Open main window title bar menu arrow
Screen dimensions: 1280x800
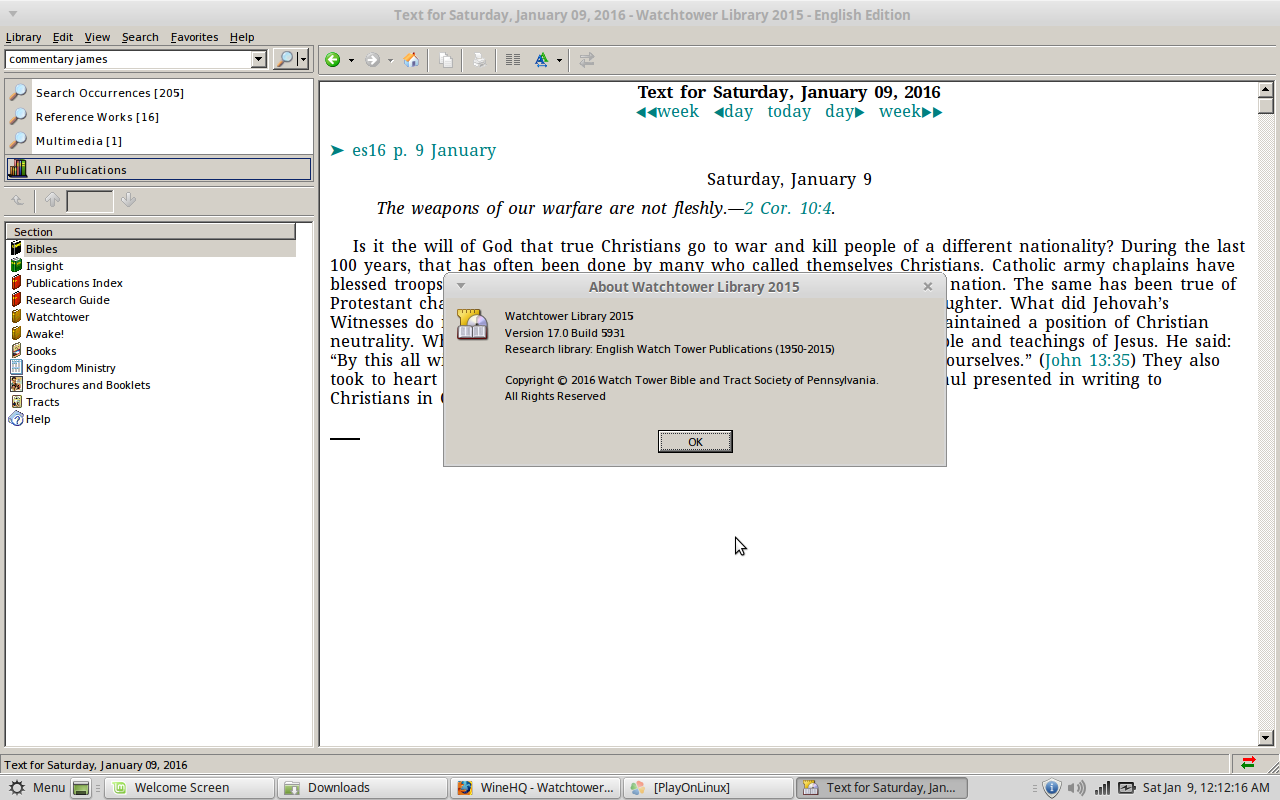(x=13, y=14)
